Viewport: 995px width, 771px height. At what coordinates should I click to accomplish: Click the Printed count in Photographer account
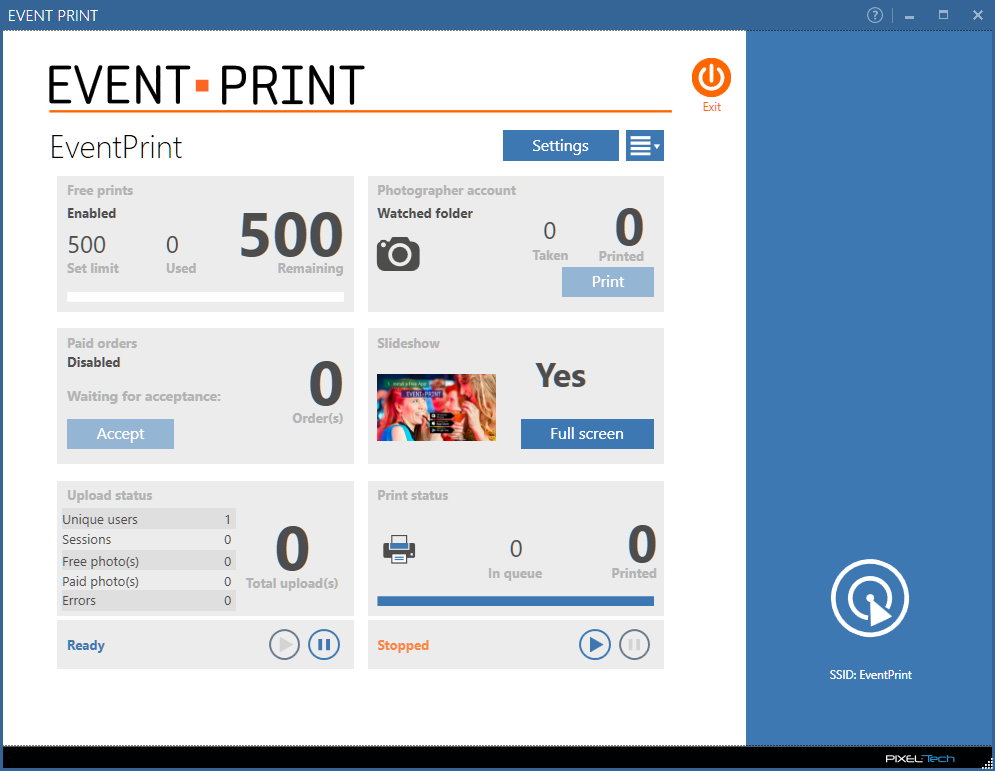[629, 227]
